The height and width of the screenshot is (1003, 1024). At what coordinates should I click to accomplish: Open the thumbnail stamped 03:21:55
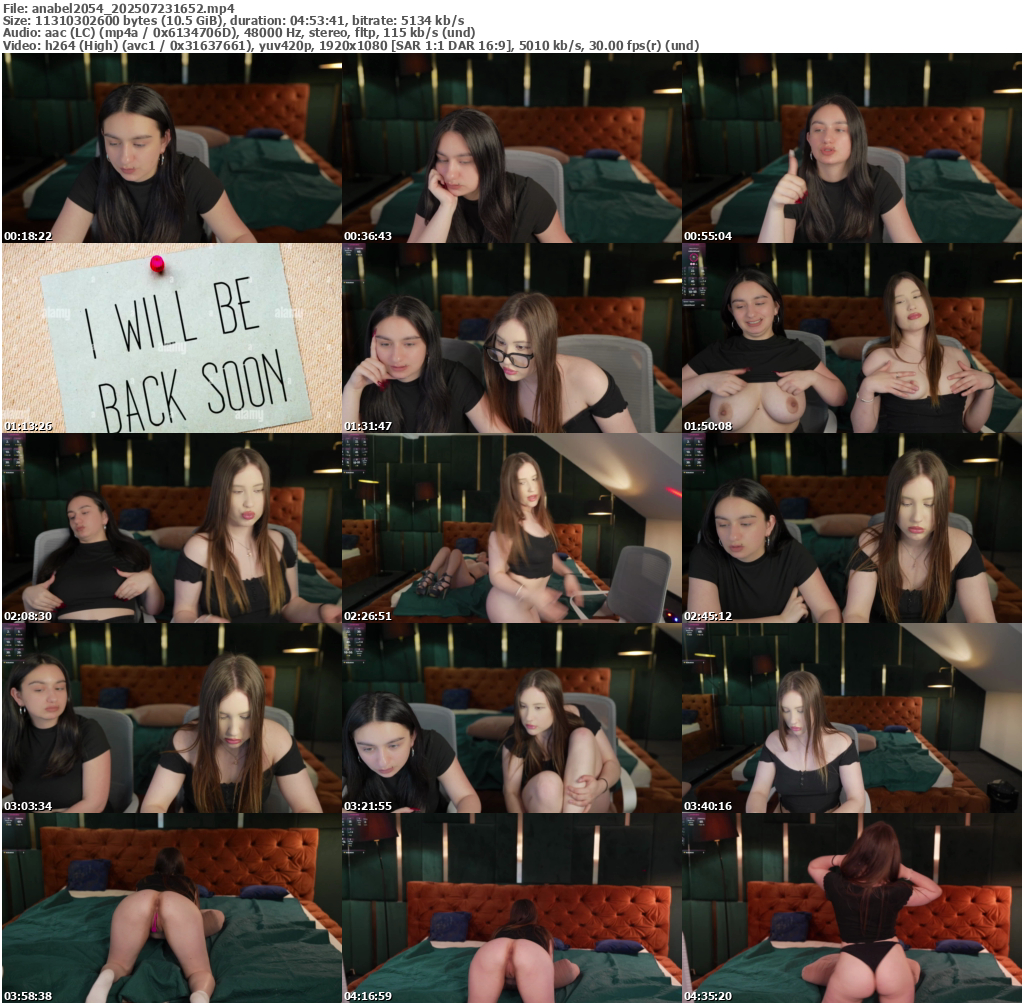(512, 718)
